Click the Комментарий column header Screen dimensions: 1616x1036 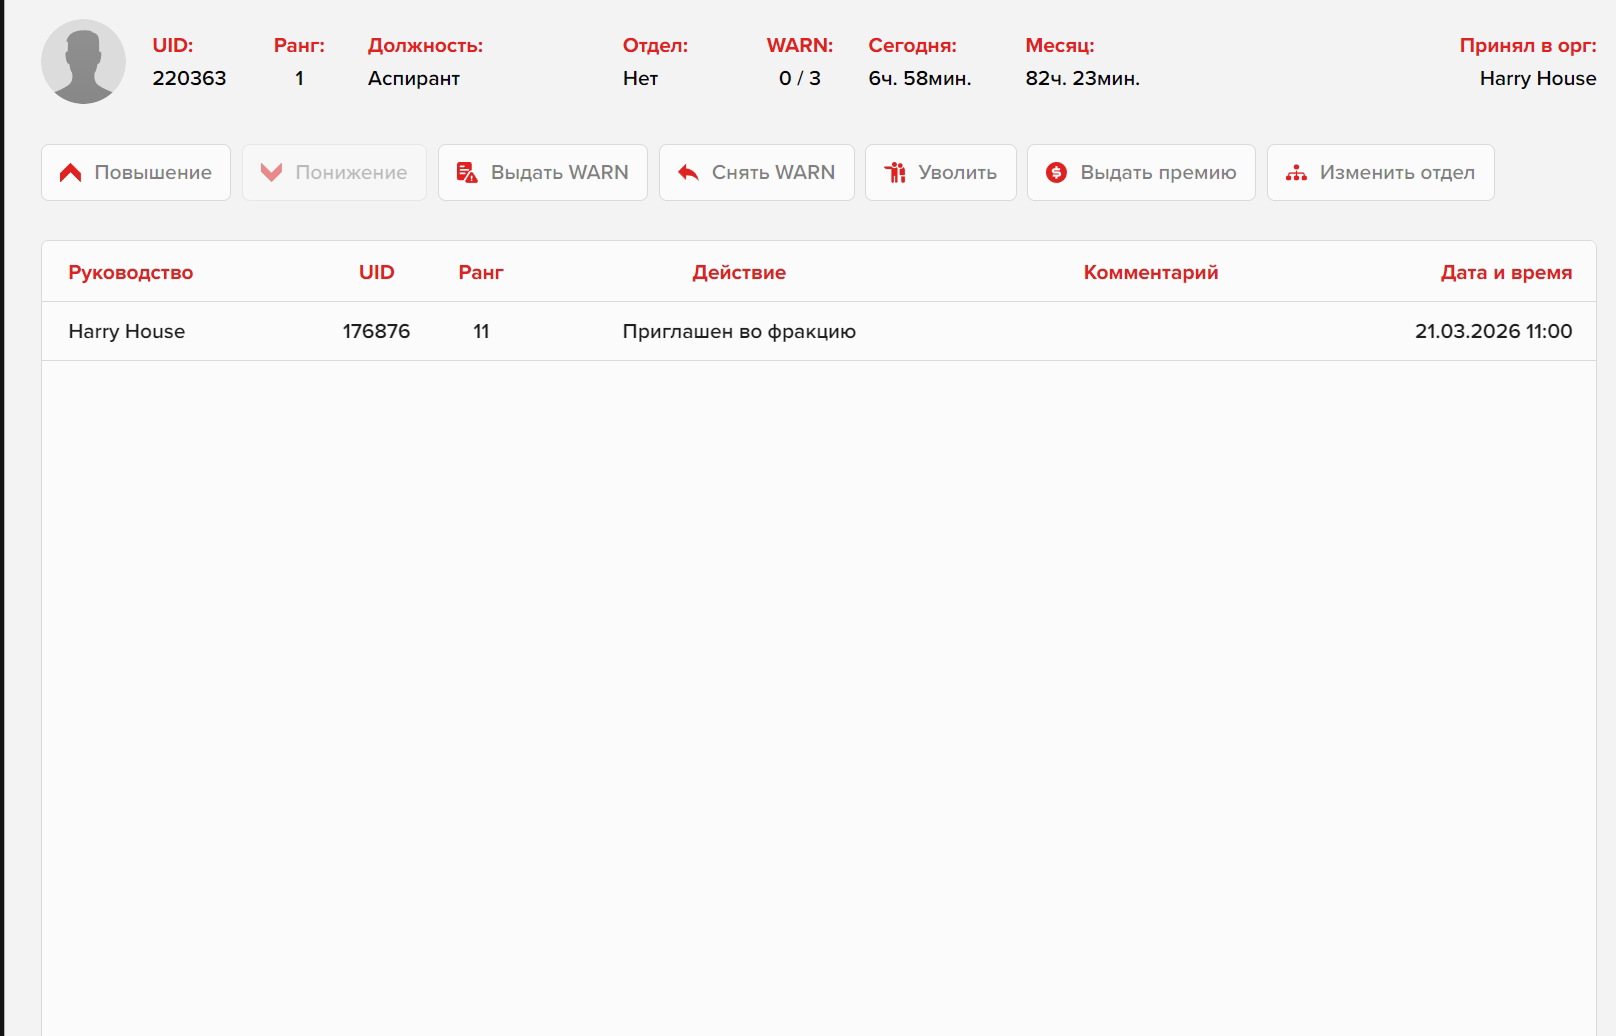point(1151,272)
